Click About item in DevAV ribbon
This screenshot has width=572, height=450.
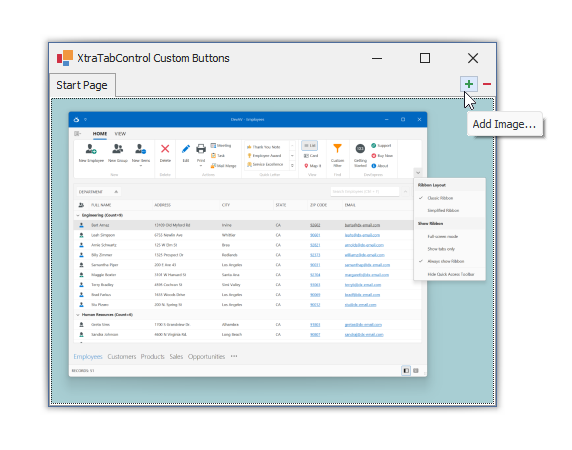tap(380, 166)
